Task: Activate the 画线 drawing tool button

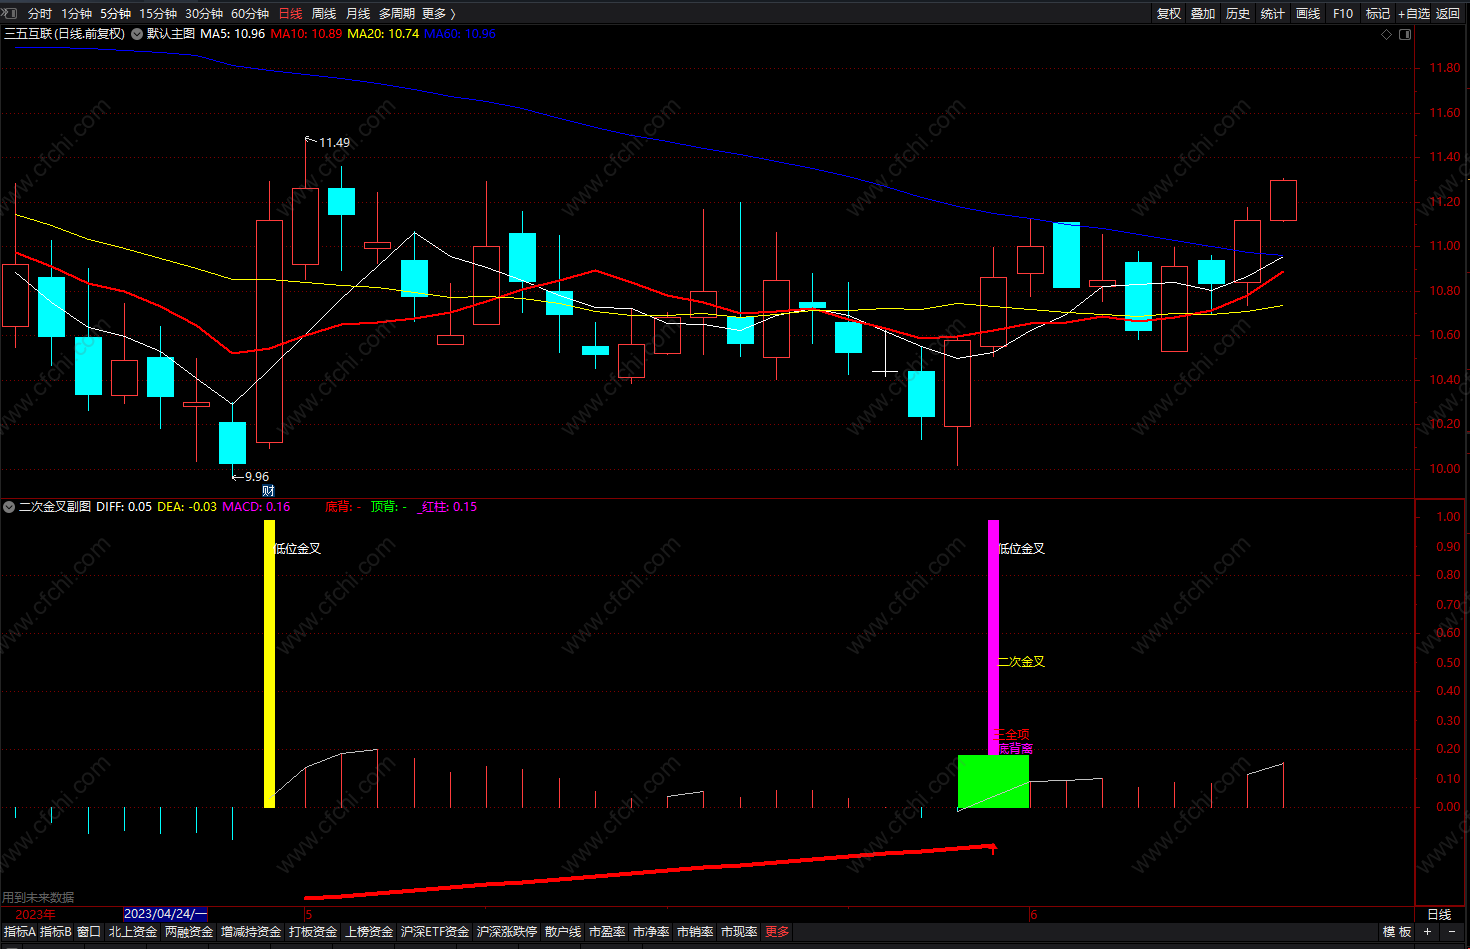Action: point(1308,14)
